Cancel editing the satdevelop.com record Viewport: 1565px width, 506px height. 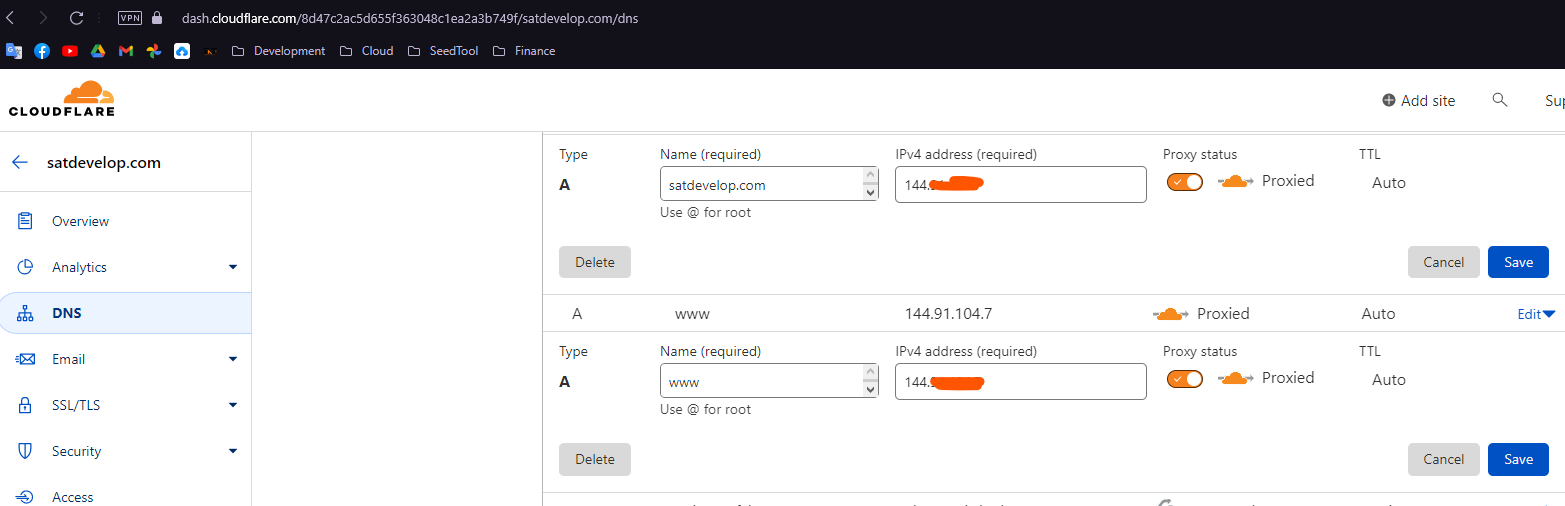(1443, 262)
